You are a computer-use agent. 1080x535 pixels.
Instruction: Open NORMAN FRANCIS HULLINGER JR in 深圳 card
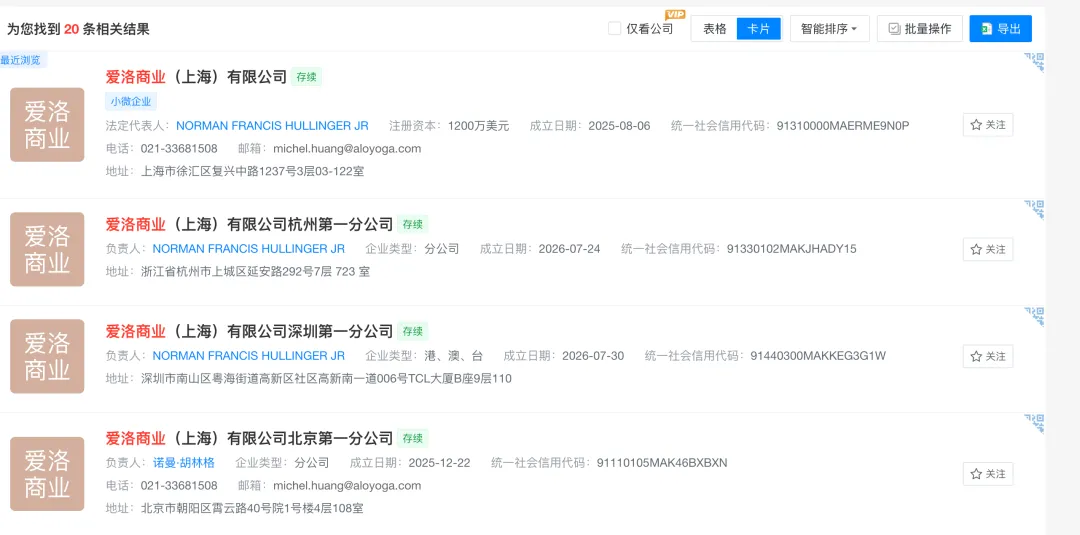click(249, 356)
